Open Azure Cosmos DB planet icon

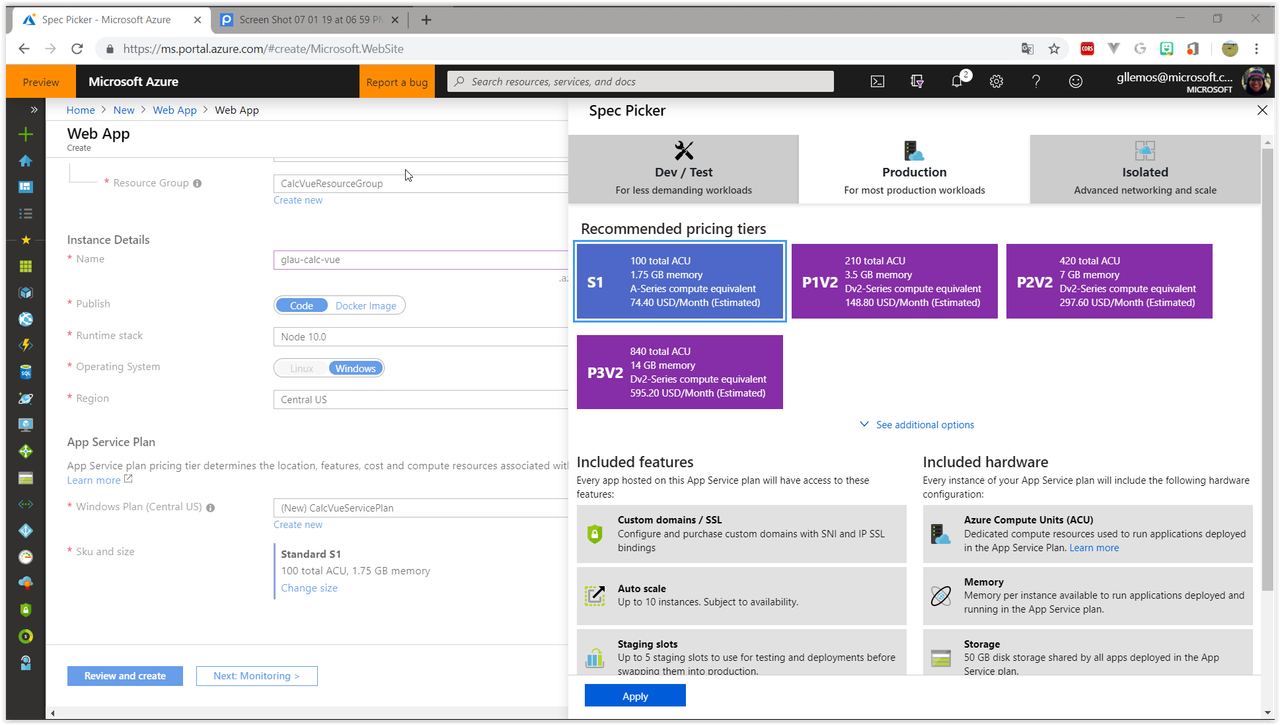click(x=26, y=398)
